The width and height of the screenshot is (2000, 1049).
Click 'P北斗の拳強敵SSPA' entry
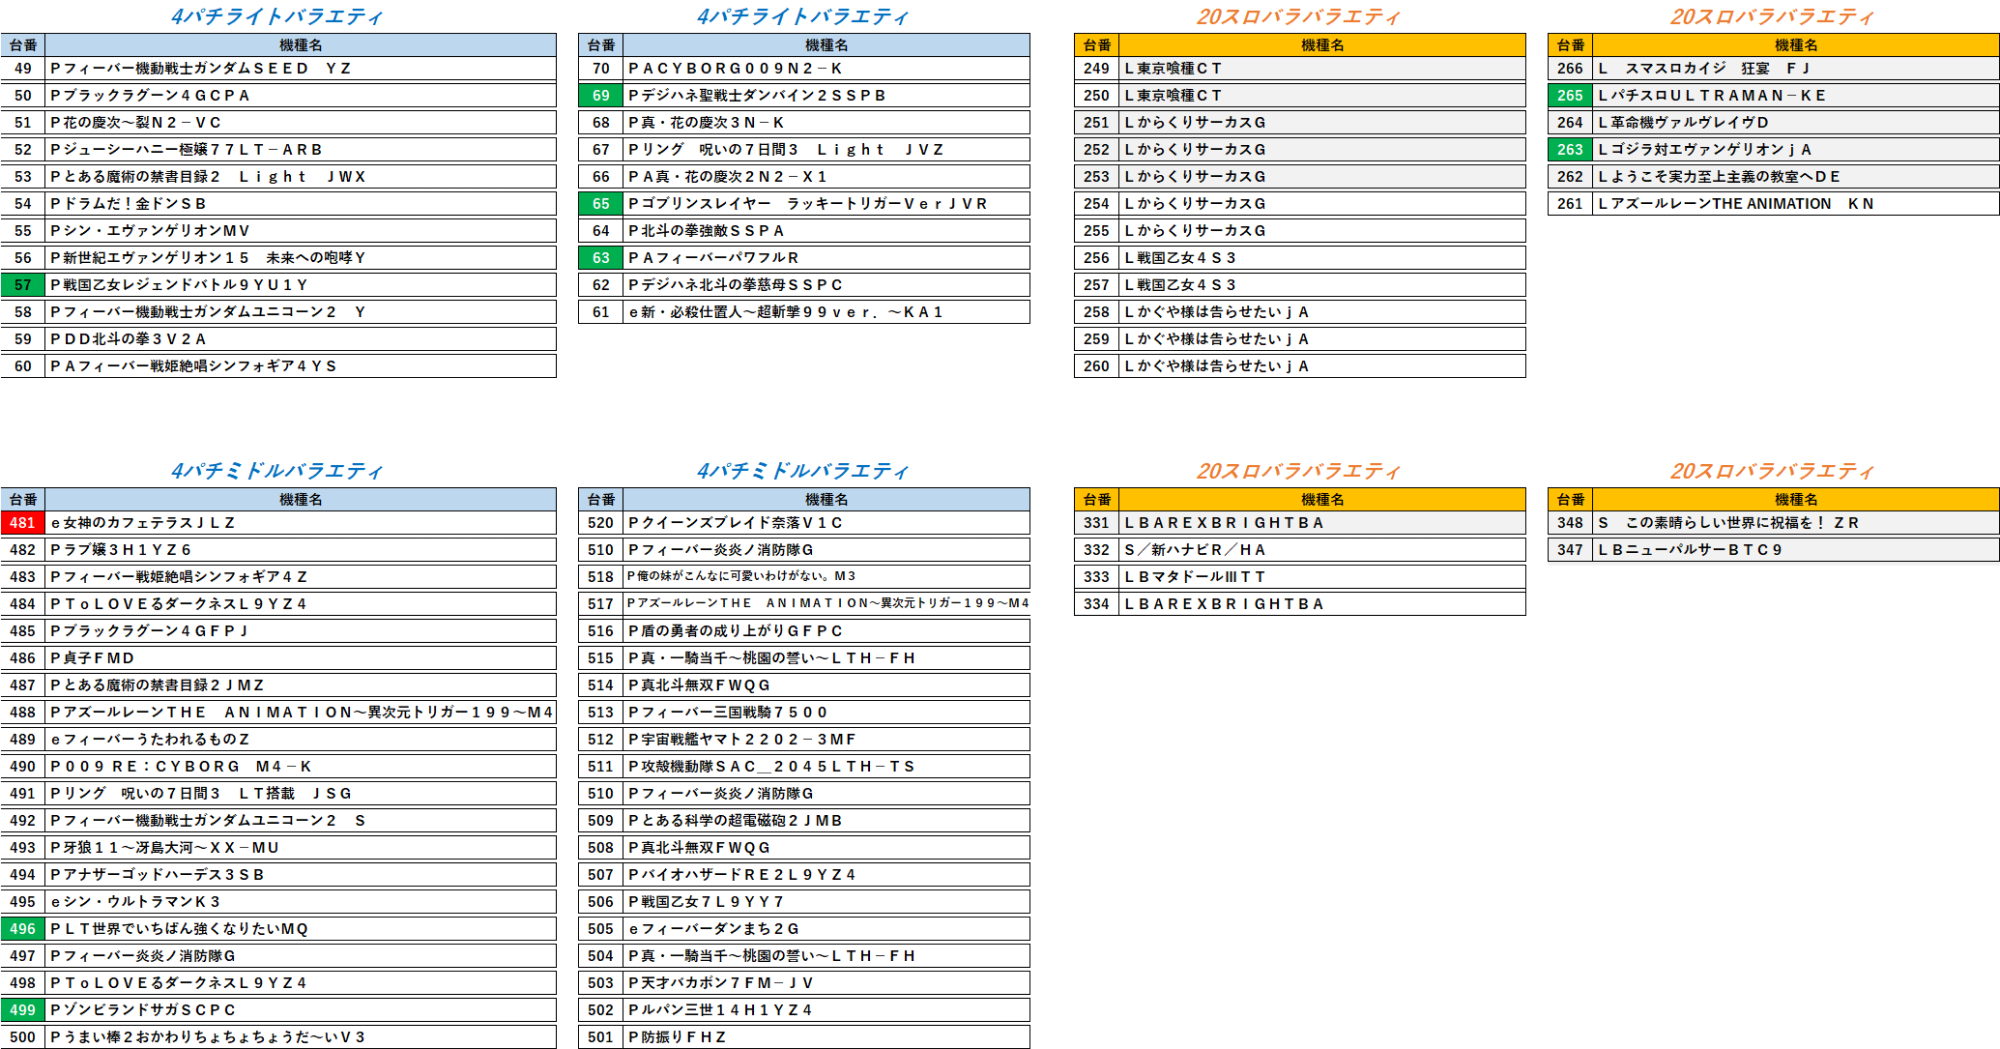coord(827,231)
